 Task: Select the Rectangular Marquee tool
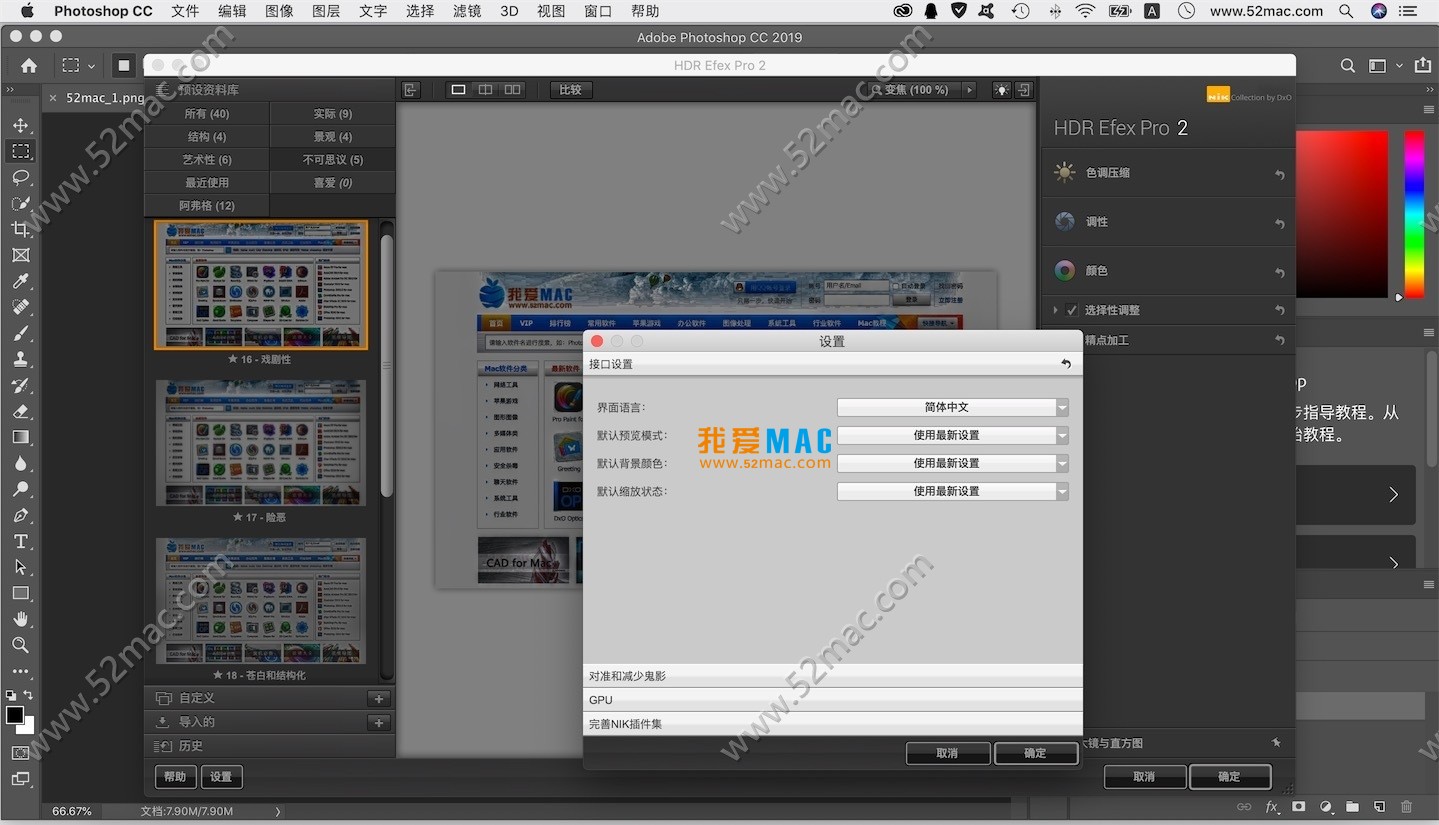coord(20,152)
